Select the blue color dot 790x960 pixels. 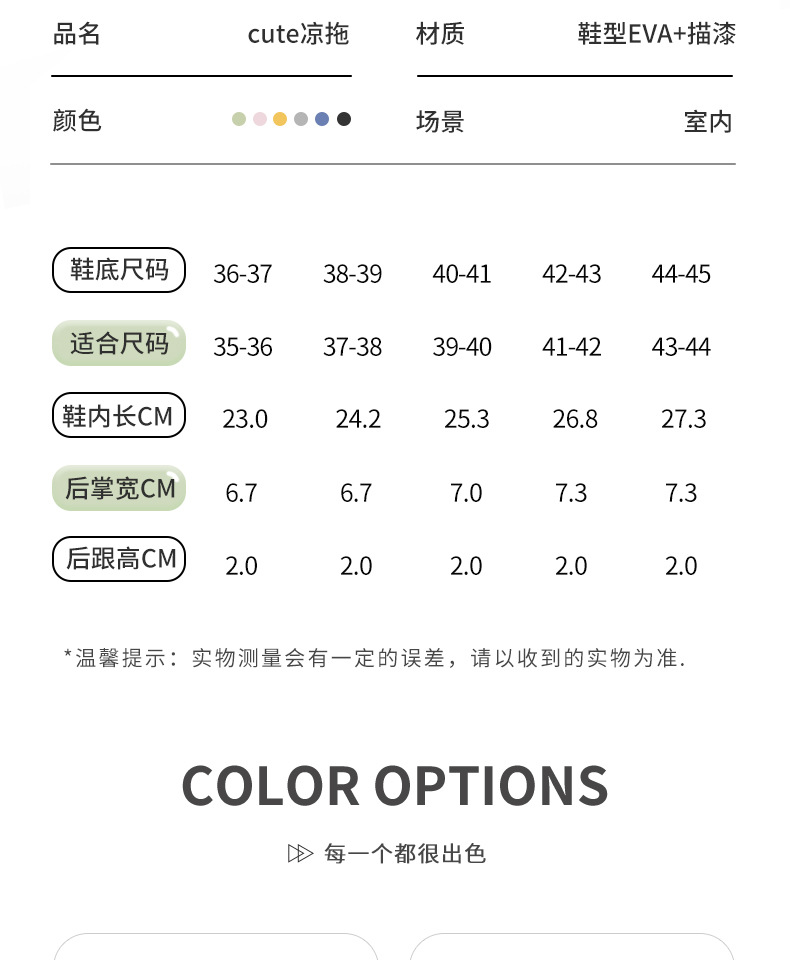point(322,119)
